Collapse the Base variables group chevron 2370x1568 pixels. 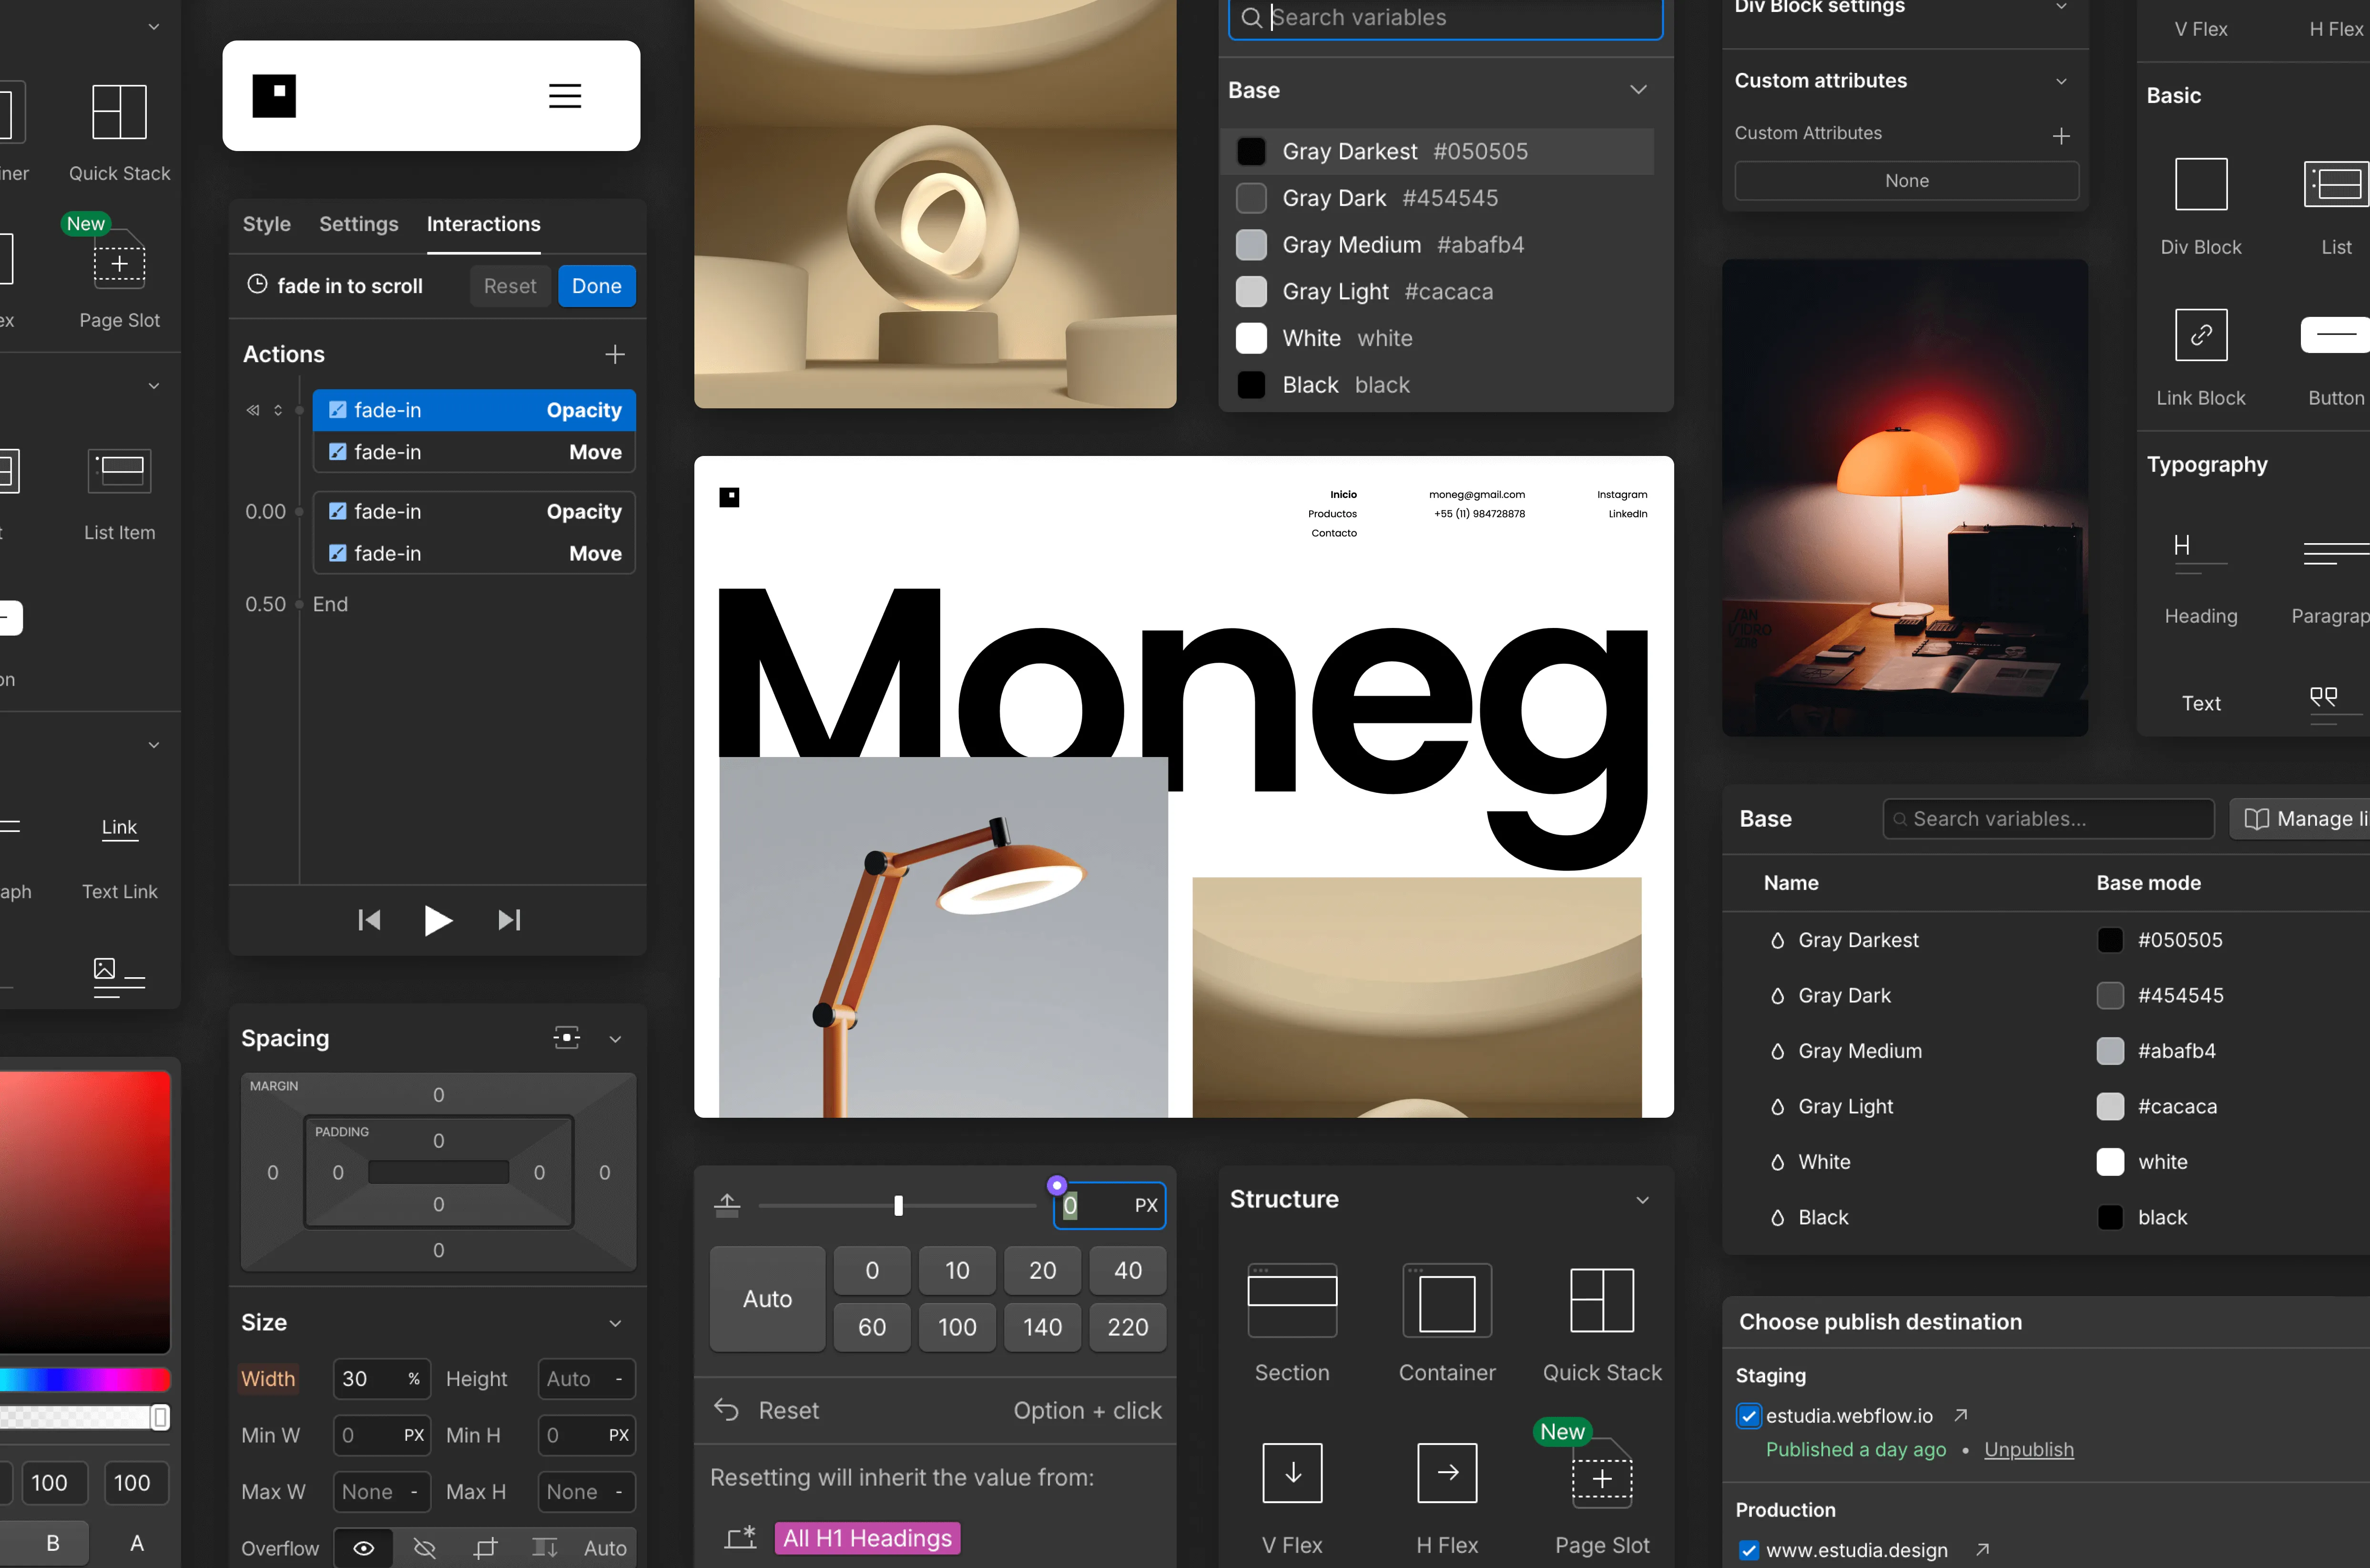(1638, 90)
